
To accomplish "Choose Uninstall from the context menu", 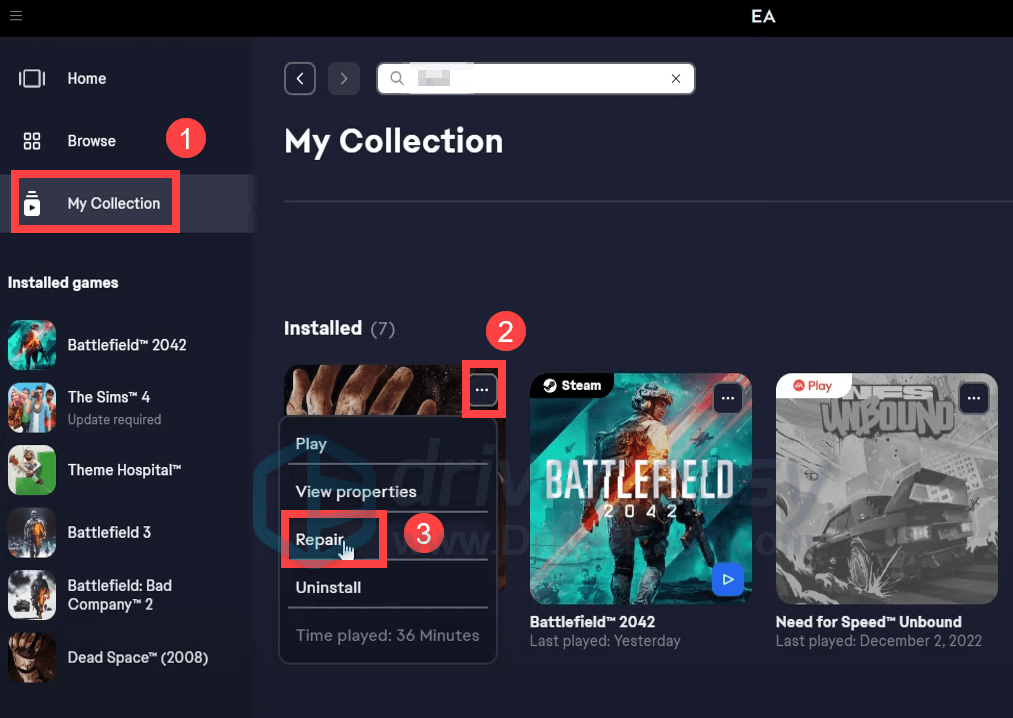I will click(x=328, y=588).
